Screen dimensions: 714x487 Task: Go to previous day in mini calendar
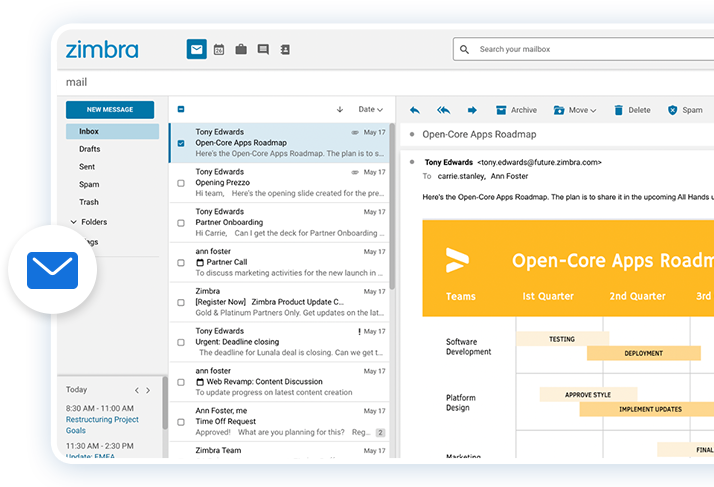(x=137, y=390)
